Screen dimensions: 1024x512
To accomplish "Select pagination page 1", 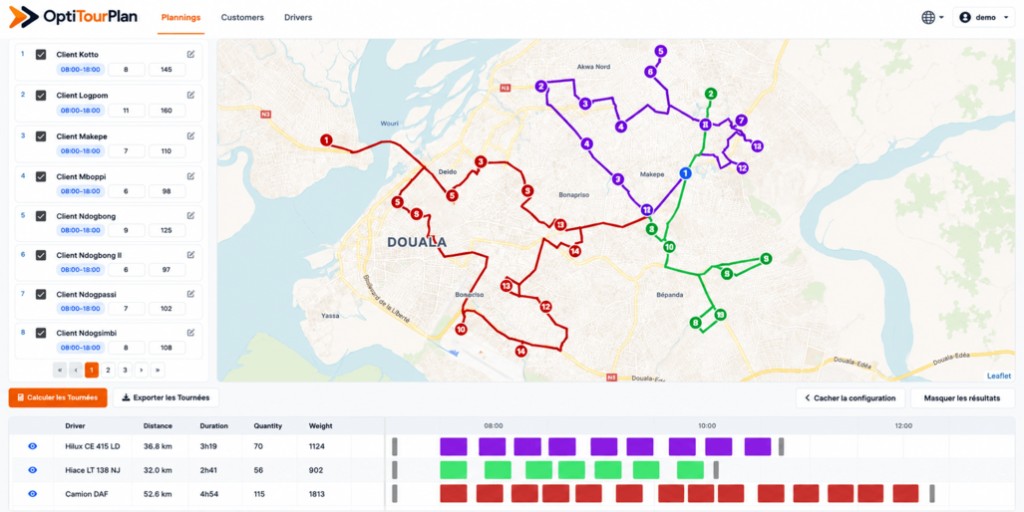I will [92, 370].
